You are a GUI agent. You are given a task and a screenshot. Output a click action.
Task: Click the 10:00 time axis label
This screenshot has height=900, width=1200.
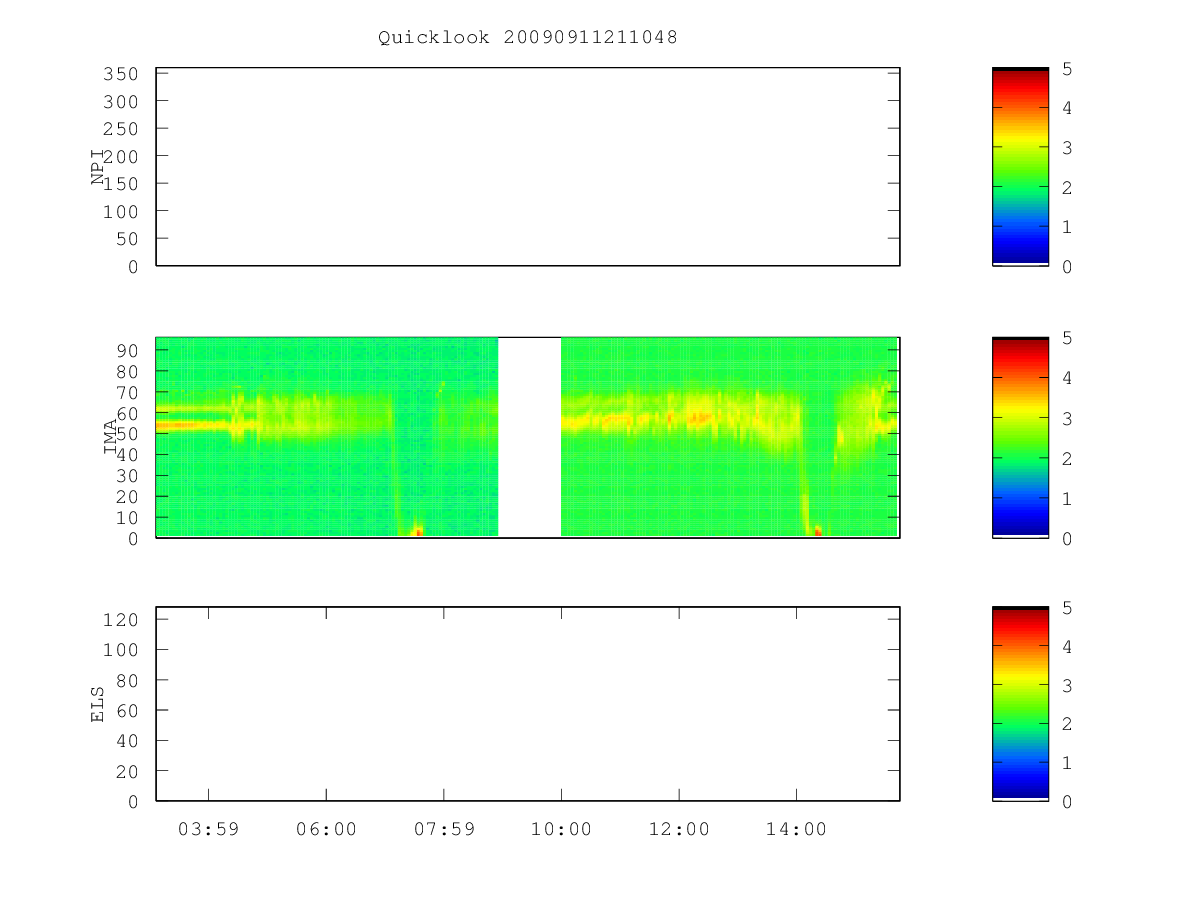click(561, 829)
